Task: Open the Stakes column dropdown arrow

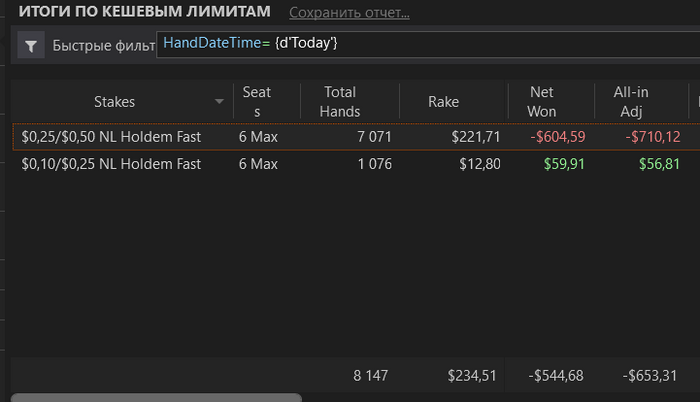Action: coord(219,101)
